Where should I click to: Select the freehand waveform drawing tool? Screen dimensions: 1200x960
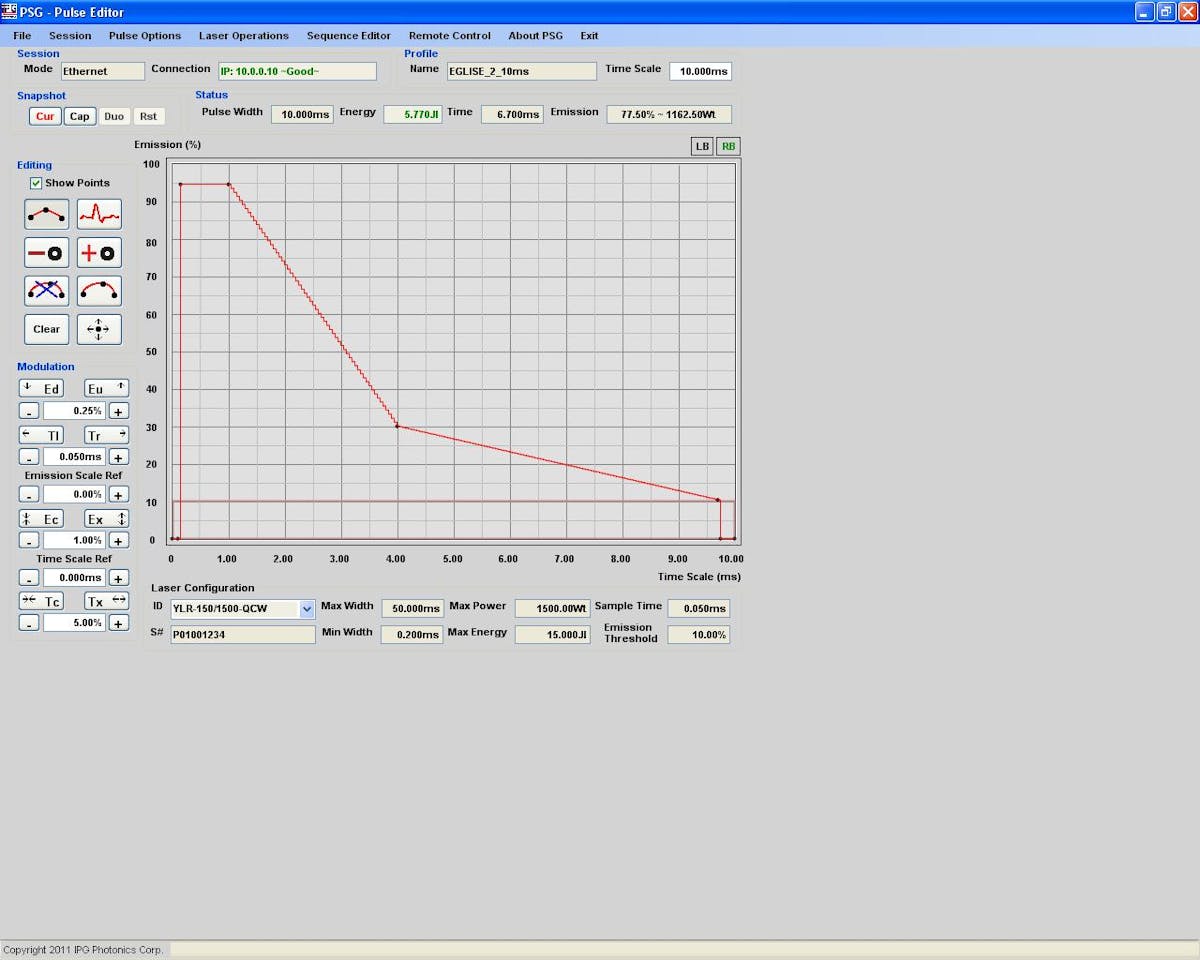pyautogui.click(x=99, y=214)
